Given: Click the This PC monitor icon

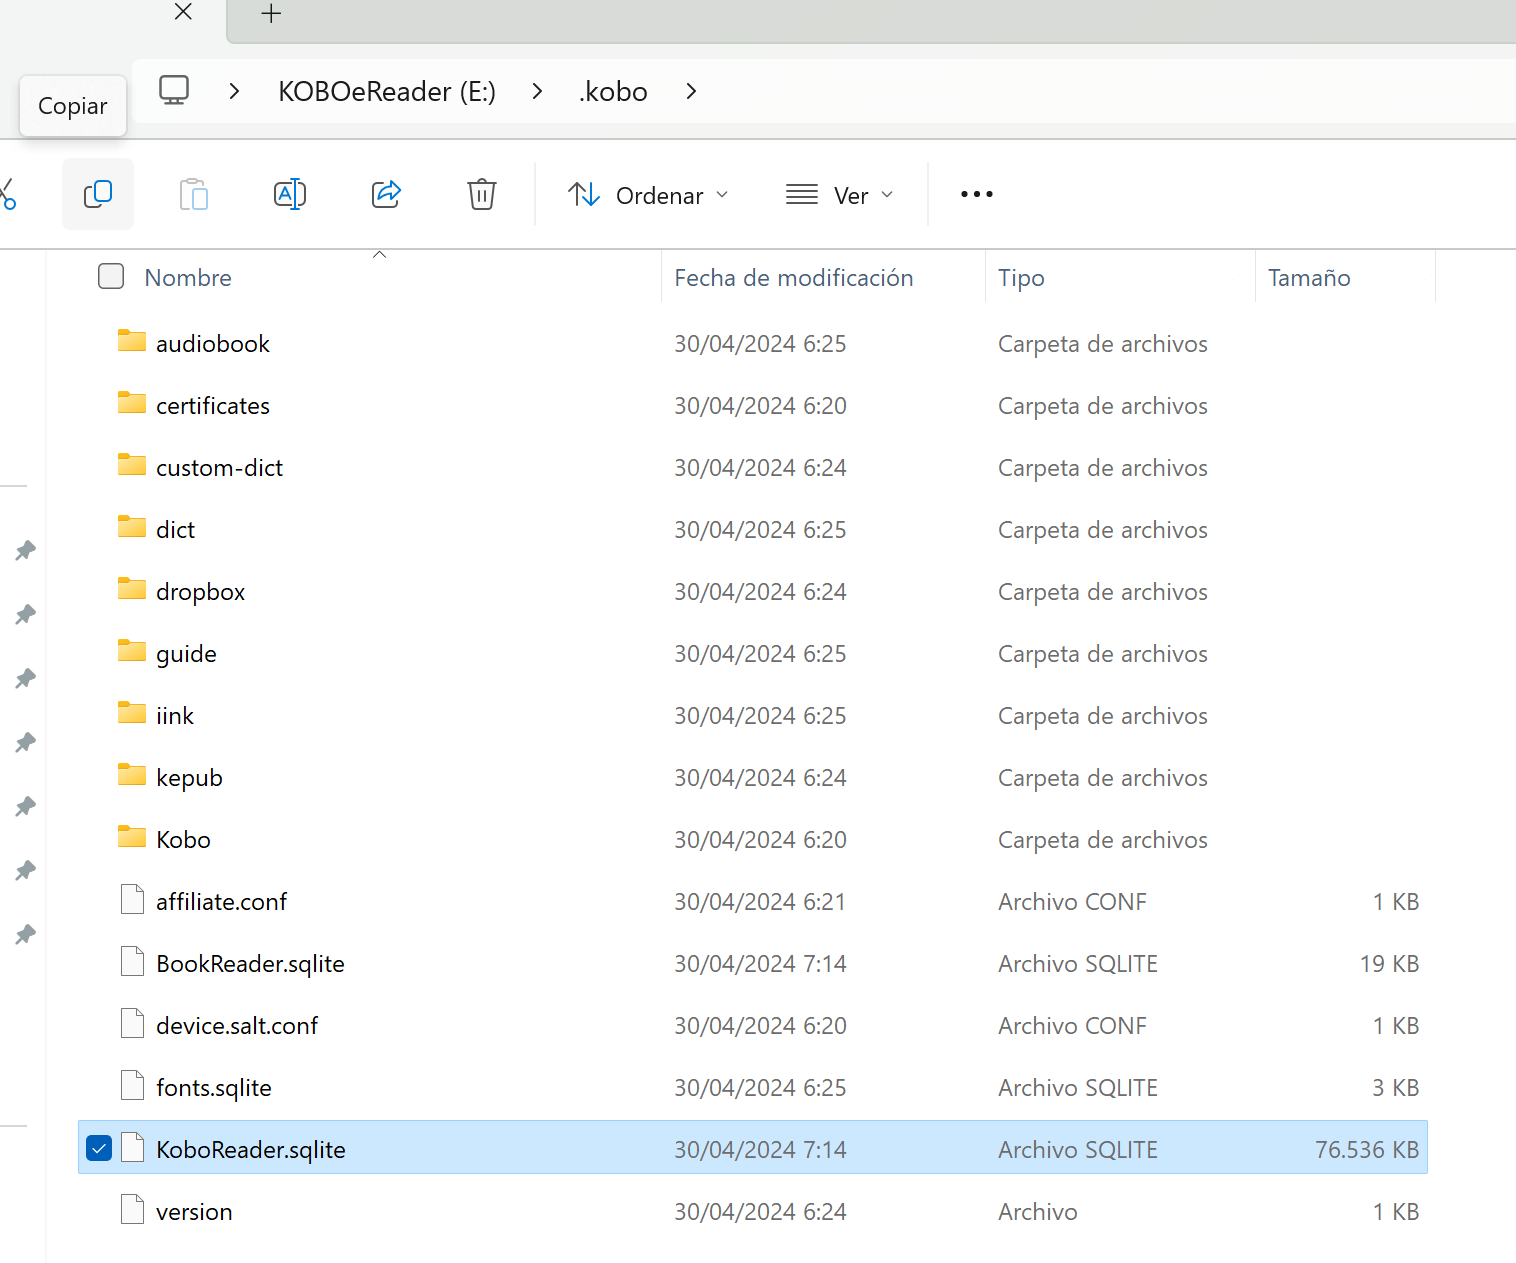Looking at the screenshot, I should pos(174,91).
